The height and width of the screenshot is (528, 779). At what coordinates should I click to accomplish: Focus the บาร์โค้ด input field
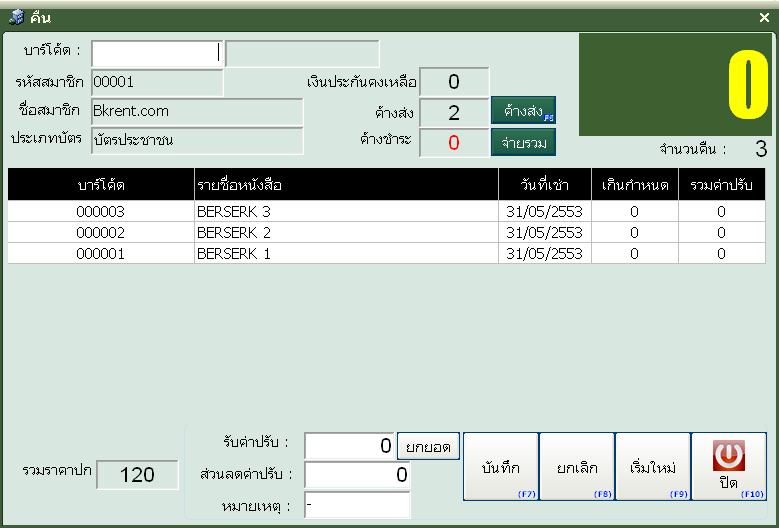(x=156, y=53)
